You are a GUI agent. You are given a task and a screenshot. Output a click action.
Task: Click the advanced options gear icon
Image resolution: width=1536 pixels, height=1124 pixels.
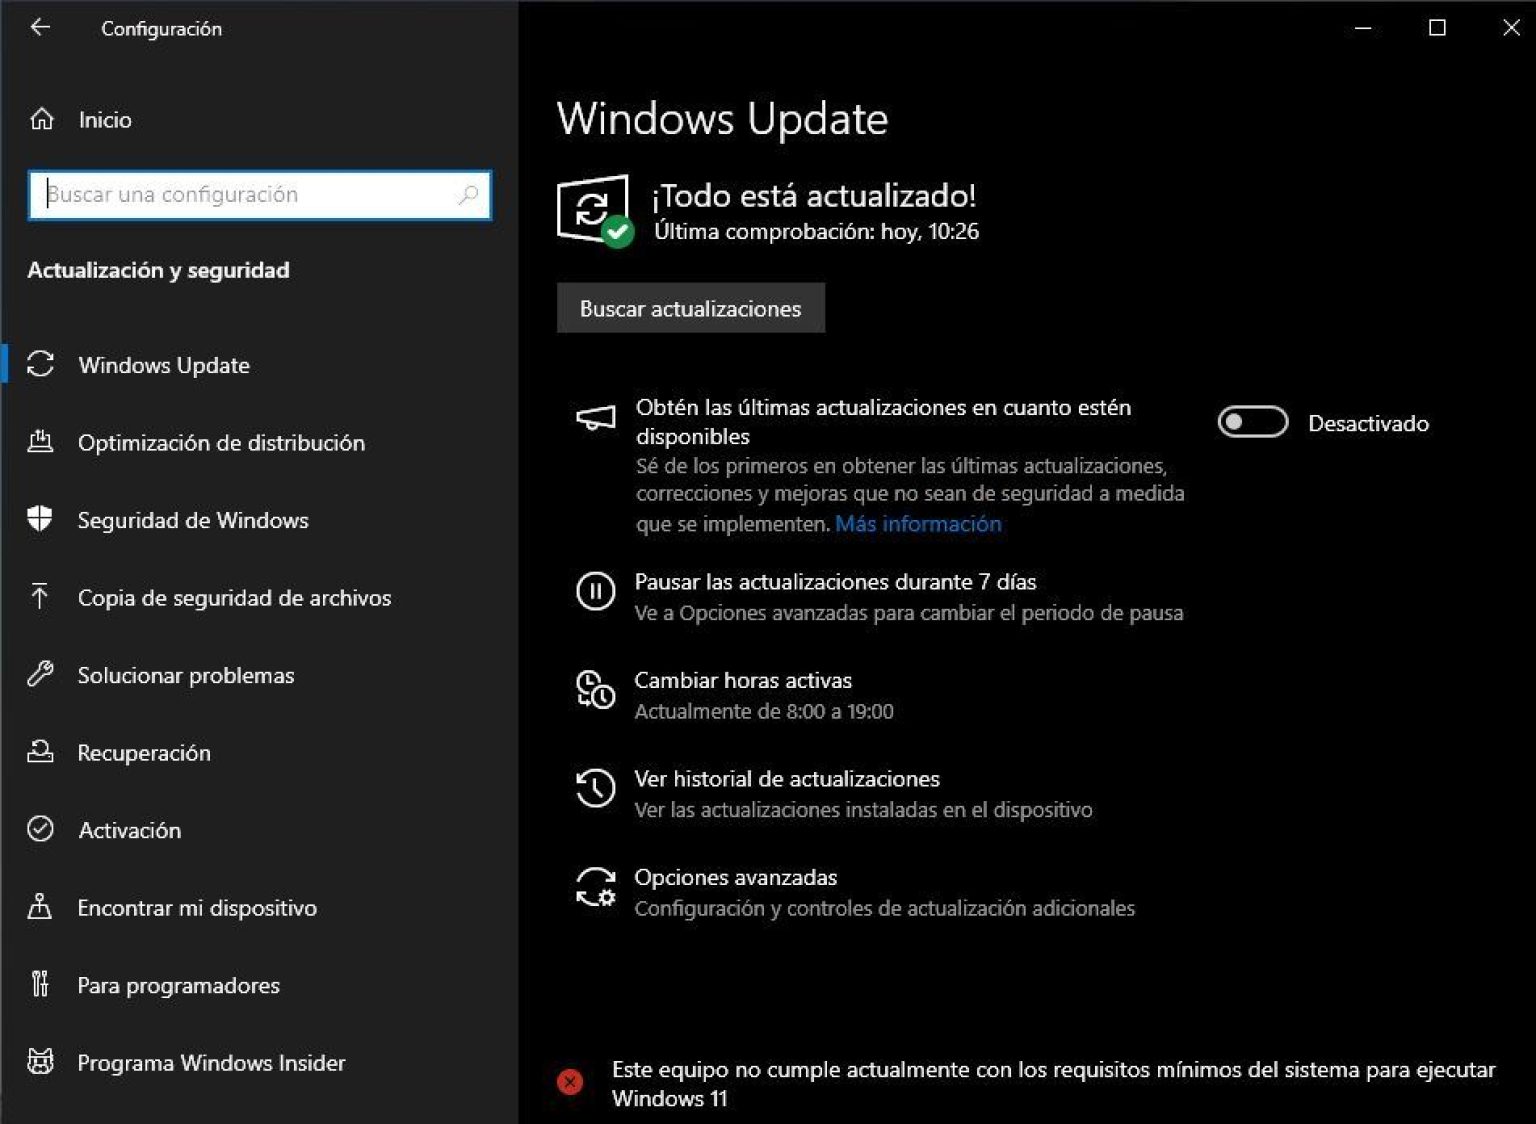tap(595, 887)
